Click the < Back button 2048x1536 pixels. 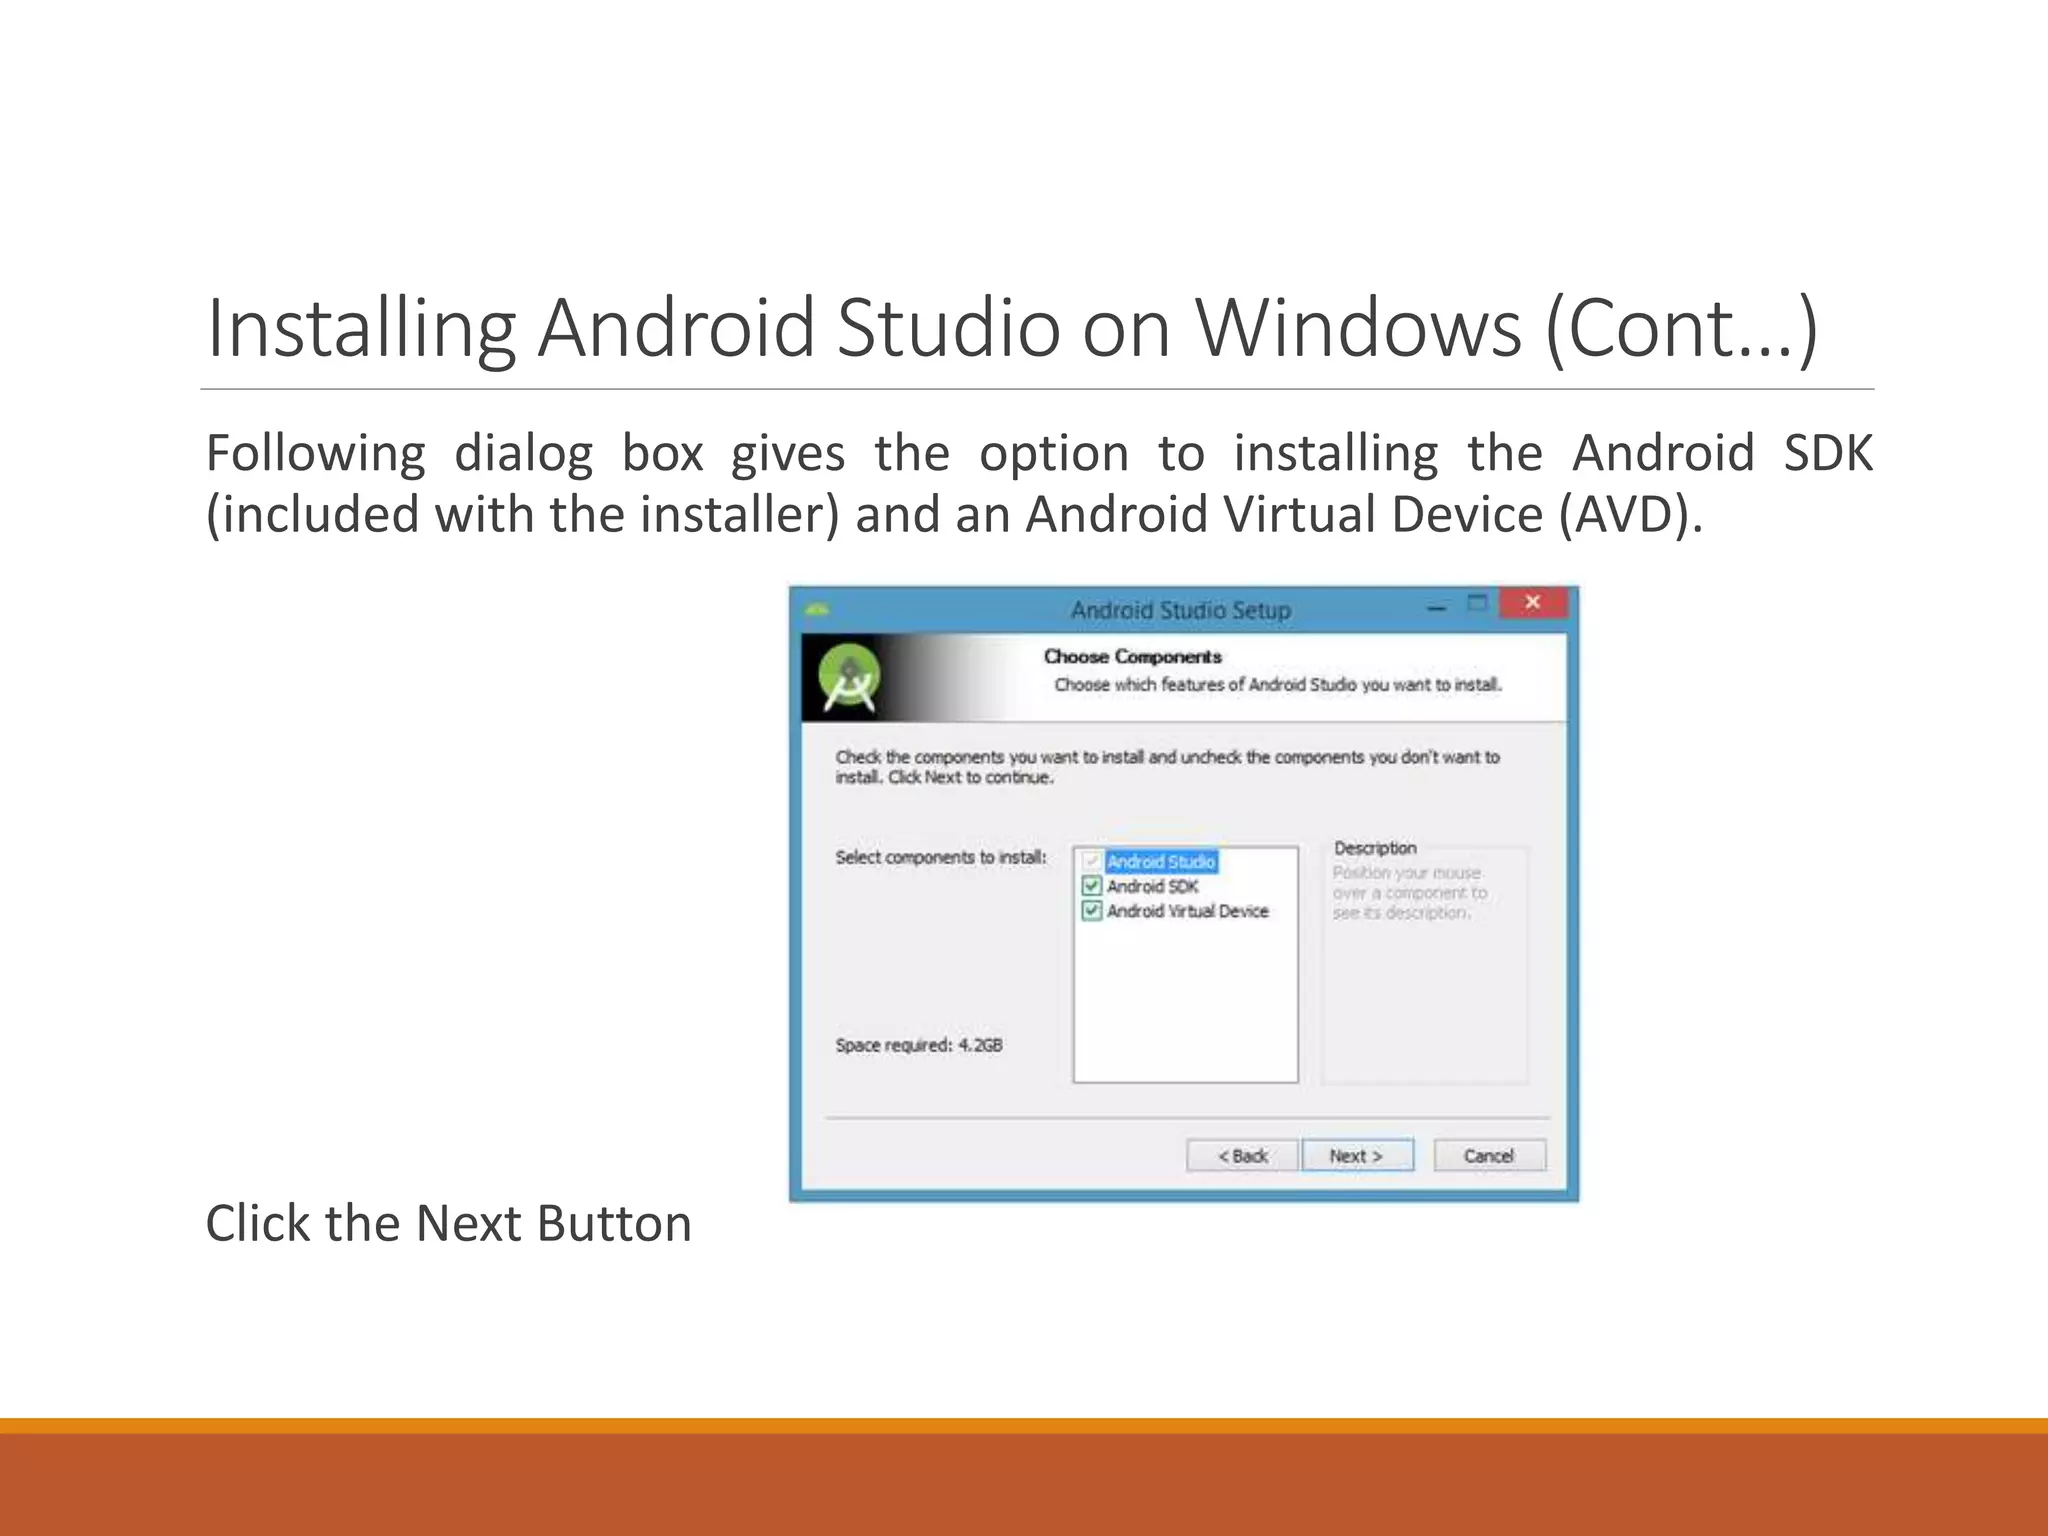click(1243, 1155)
